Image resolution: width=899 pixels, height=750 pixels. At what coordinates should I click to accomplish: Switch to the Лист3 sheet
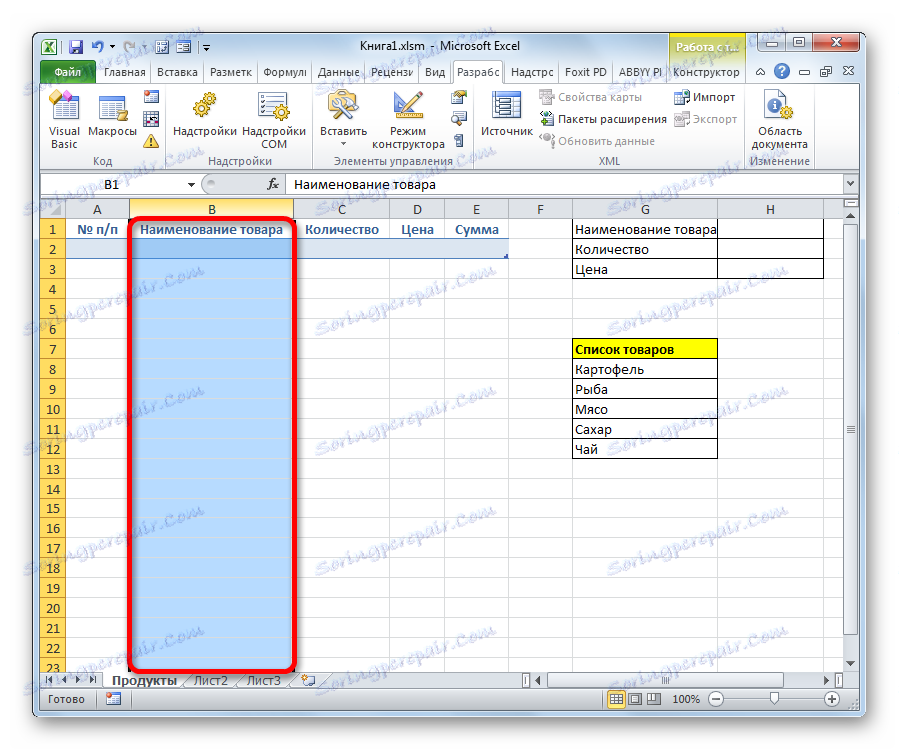pos(264,681)
